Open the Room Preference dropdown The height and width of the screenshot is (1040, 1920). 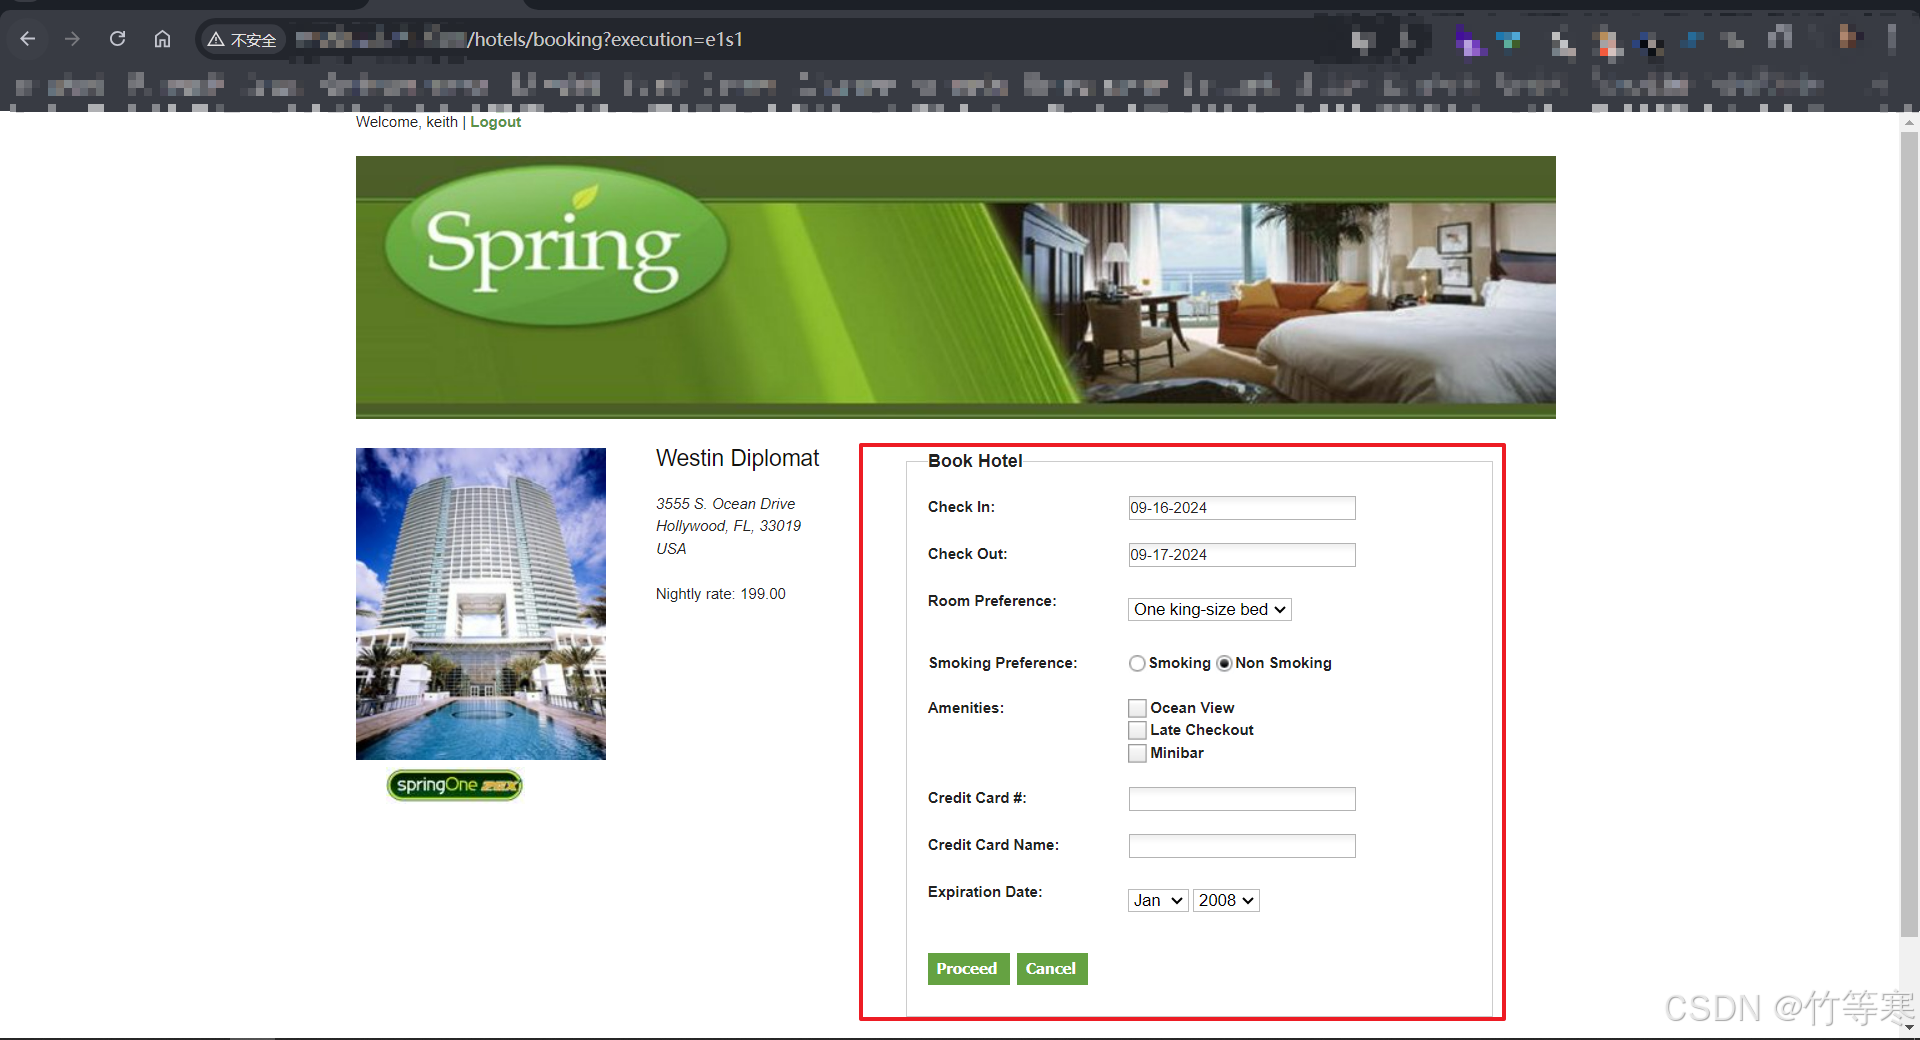tap(1209, 609)
